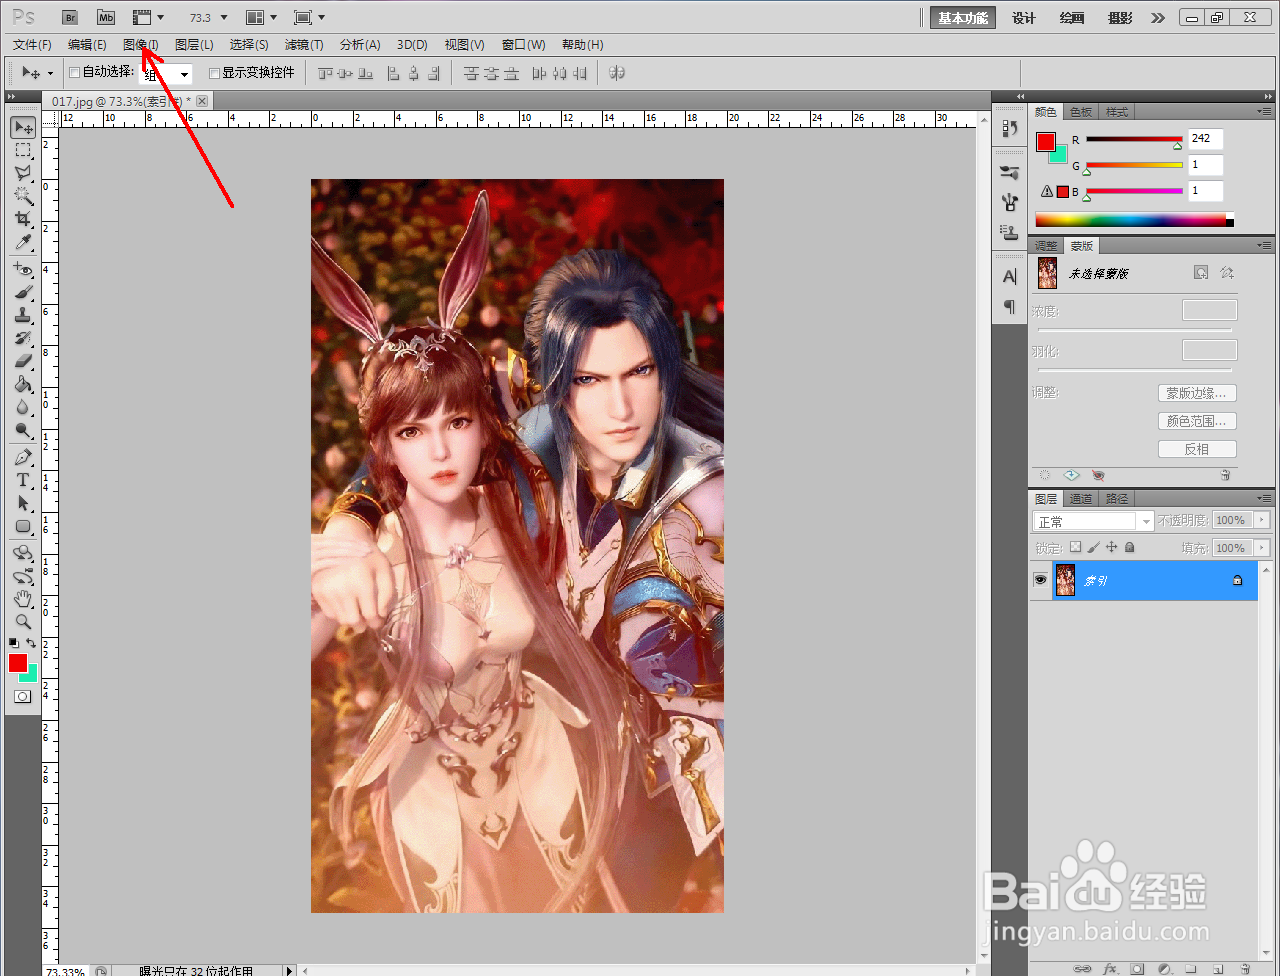Select the 3D Camera Rotate tool
The width and height of the screenshot is (1280, 976).
coord(23,576)
